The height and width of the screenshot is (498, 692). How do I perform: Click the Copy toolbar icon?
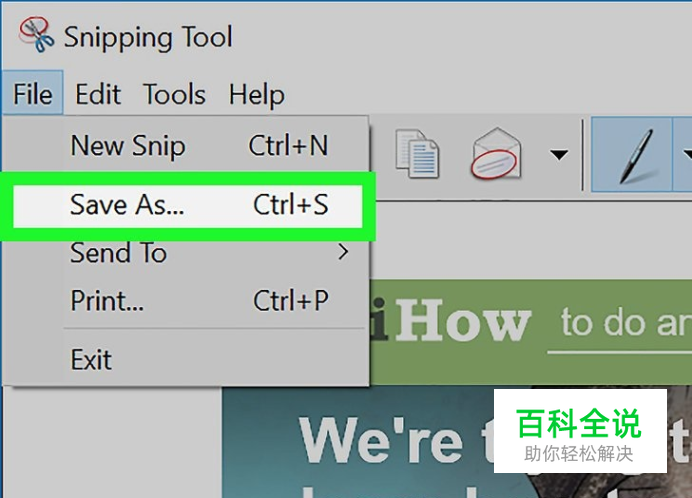[417, 154]
